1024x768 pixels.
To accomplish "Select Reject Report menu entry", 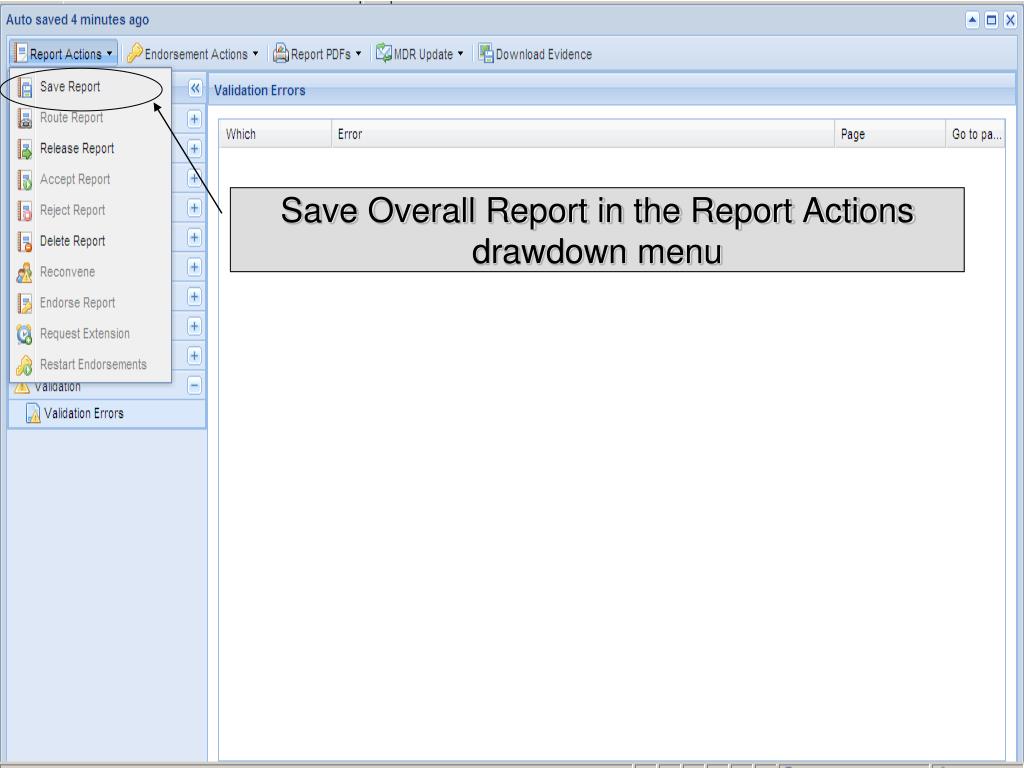I will [x=90, y=210].
